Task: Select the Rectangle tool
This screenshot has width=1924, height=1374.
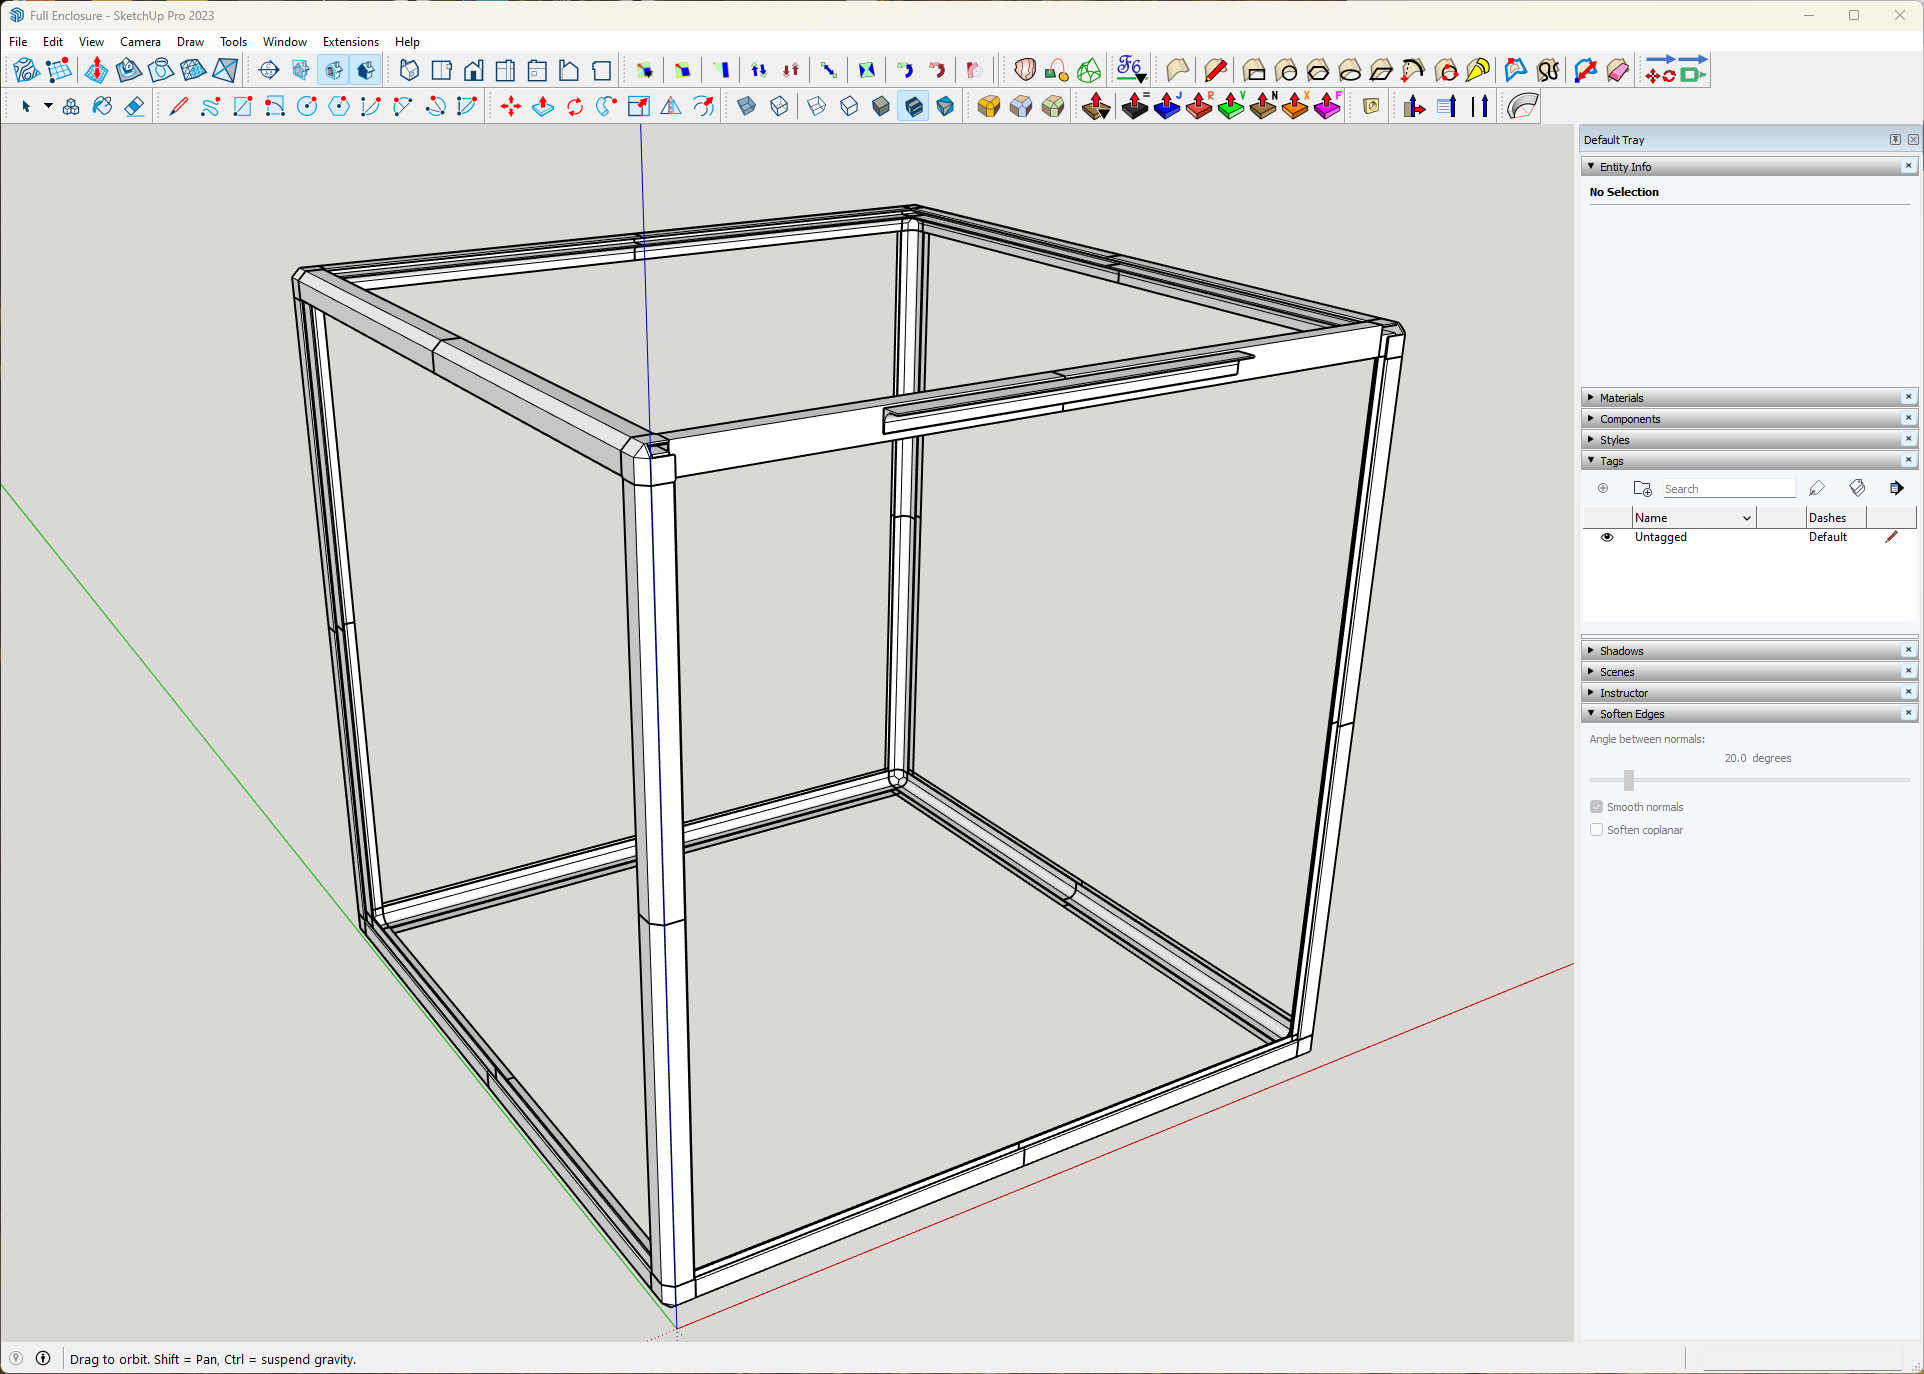Action: click(x=243, y=106)
